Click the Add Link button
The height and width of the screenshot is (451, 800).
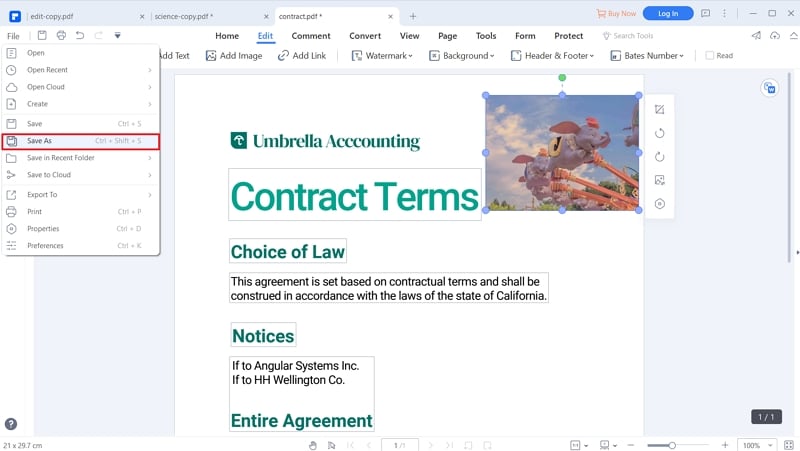point(302,56)
